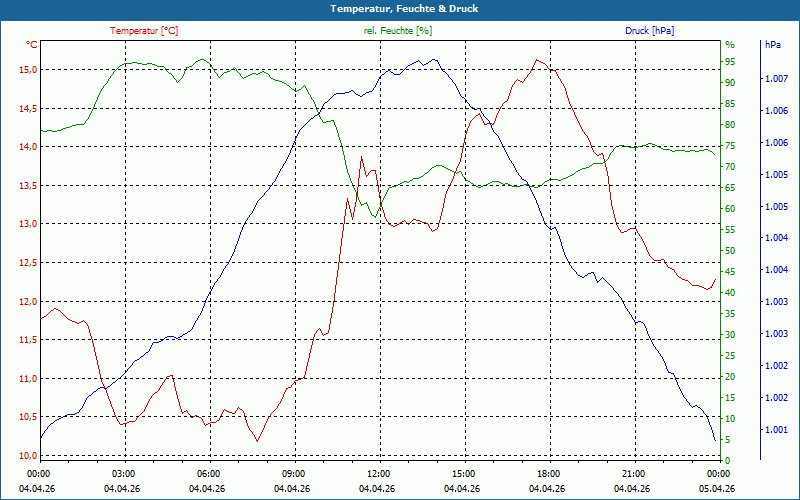Click temperature axis tick '14,5'

(28, 108)
